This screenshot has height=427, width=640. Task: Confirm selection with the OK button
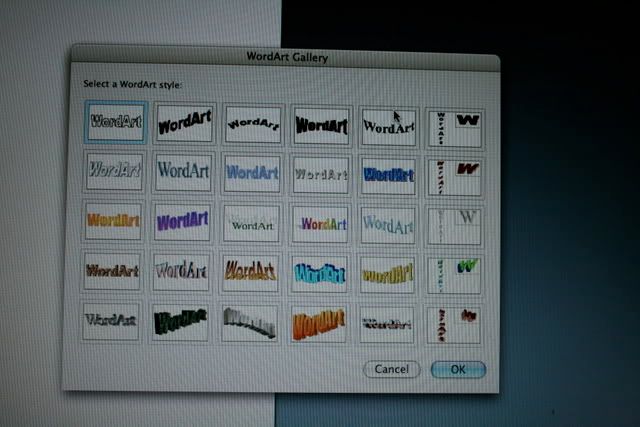(458, 369)
